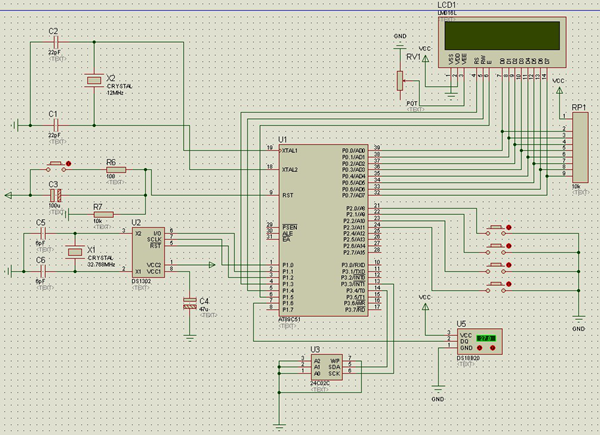Image resolution: width=600 pixels, height=435 pixels.
Task: Click the push button wired to P2.2
Action: [496, 268]
